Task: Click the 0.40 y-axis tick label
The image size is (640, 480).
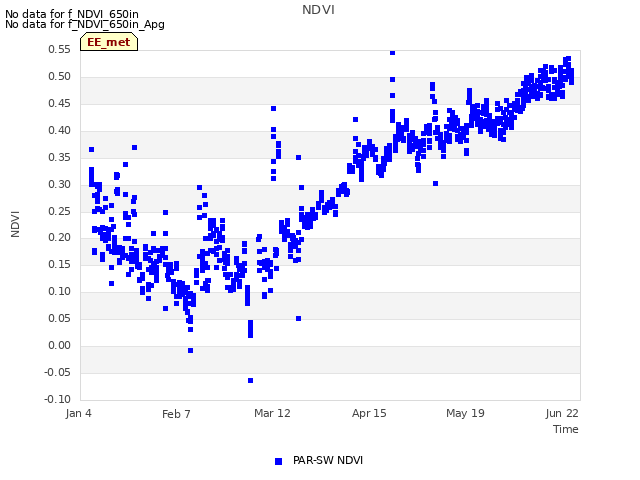Action: [x=60, y=130]
